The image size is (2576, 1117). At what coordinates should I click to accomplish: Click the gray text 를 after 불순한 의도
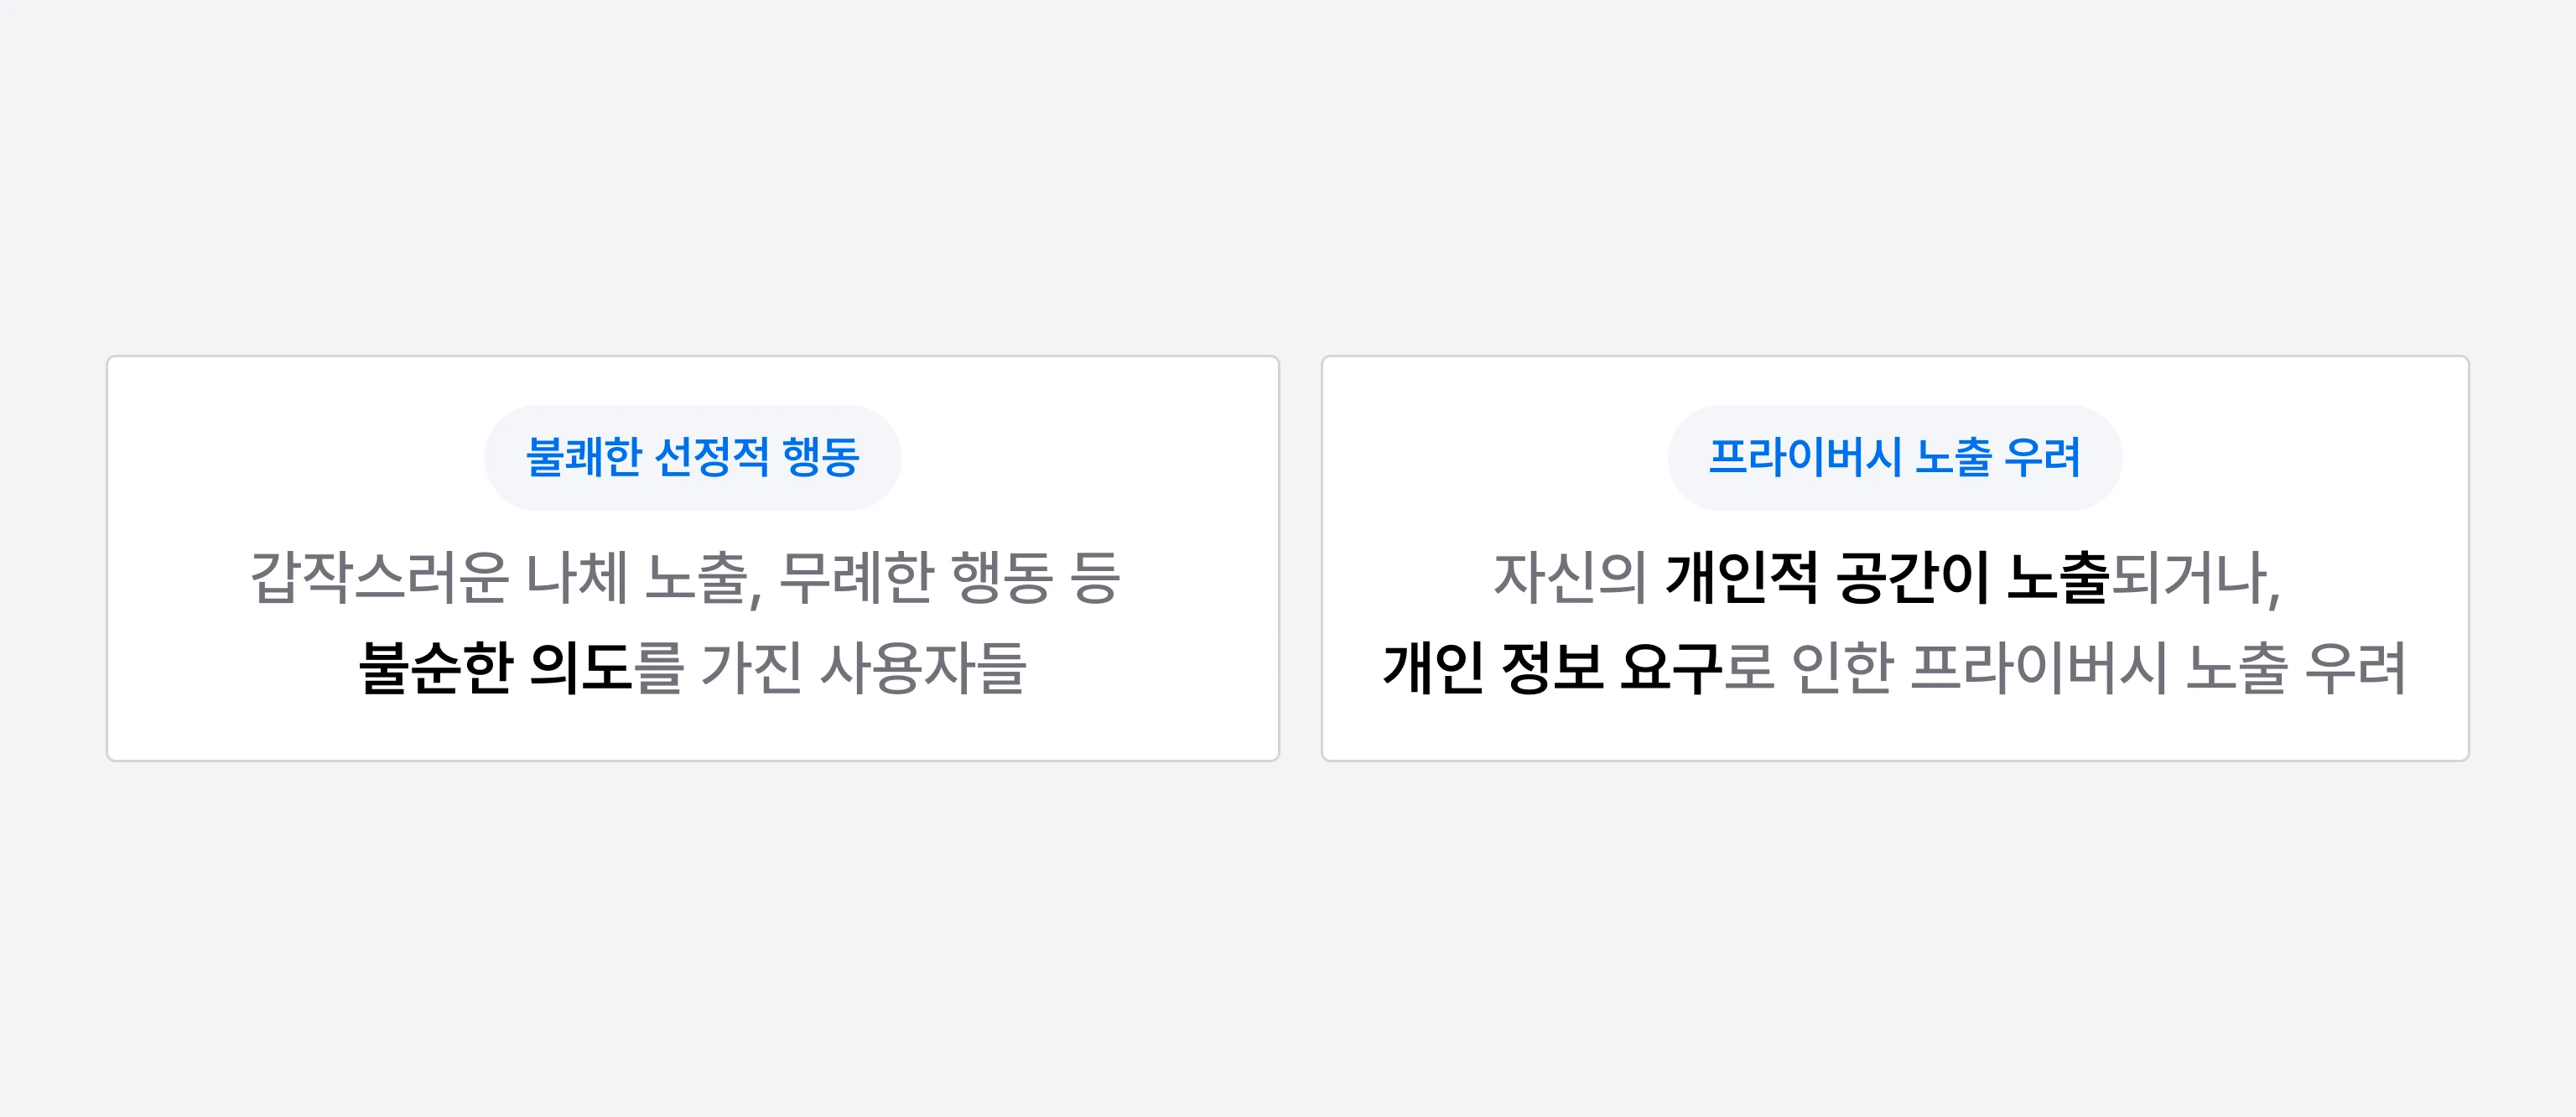pos(659,667)
